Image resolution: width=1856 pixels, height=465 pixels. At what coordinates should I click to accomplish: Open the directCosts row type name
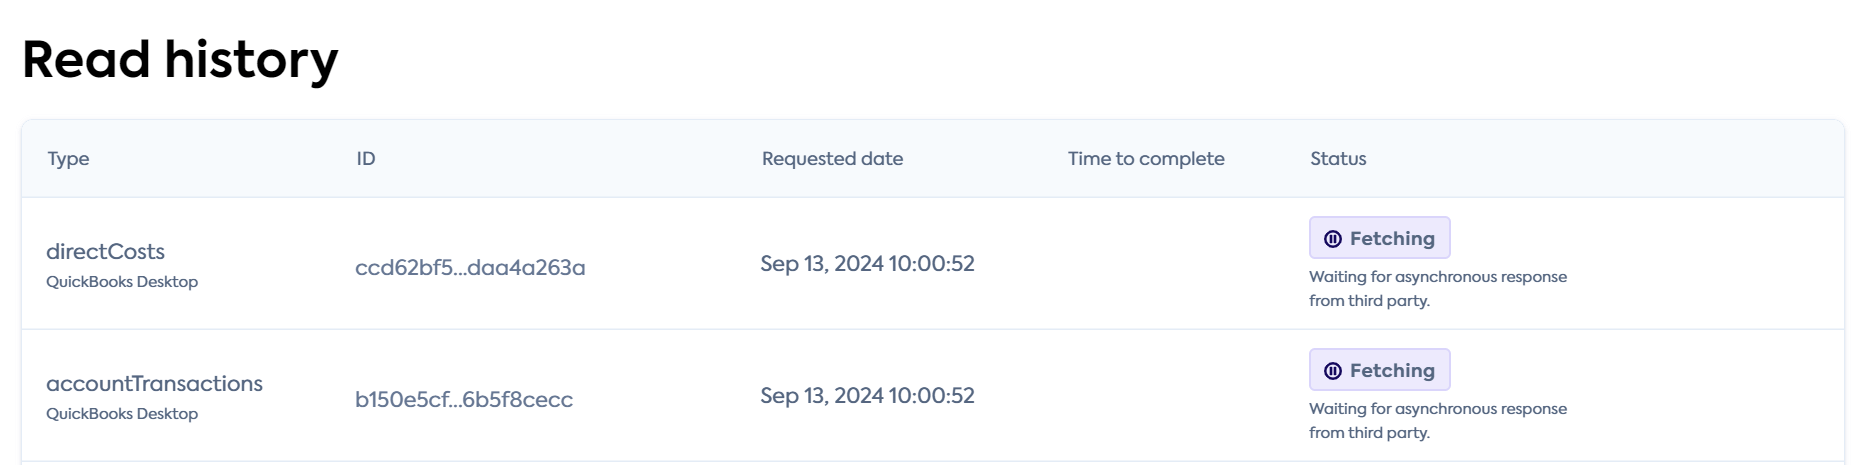tap(105, 252)
